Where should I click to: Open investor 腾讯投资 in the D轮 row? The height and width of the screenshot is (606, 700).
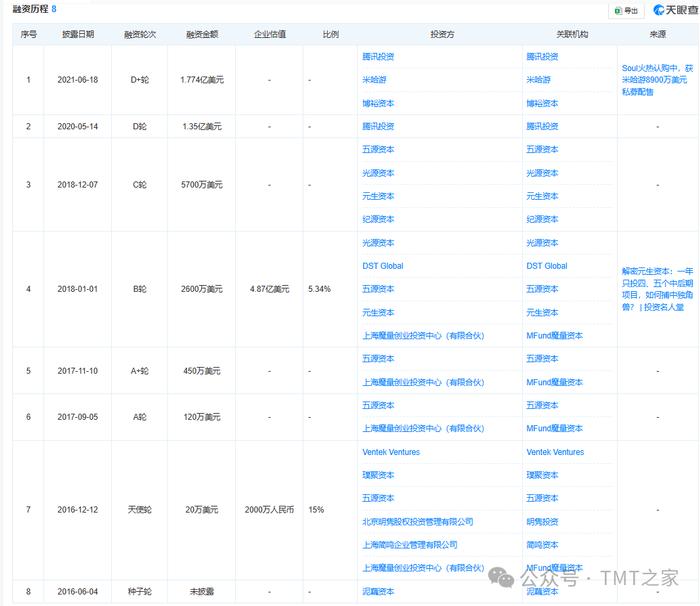click(x=378, y=126)
